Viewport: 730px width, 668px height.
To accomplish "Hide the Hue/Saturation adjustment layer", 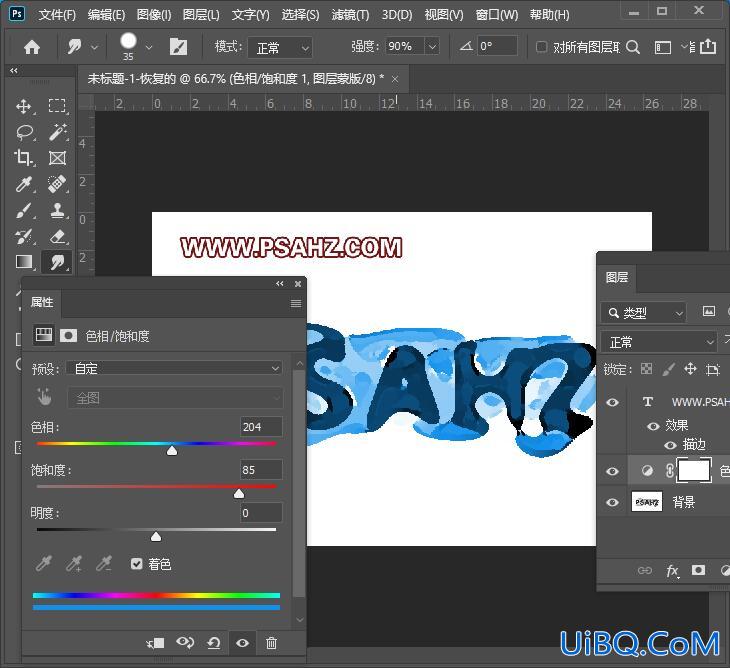I will pos(613,471).
